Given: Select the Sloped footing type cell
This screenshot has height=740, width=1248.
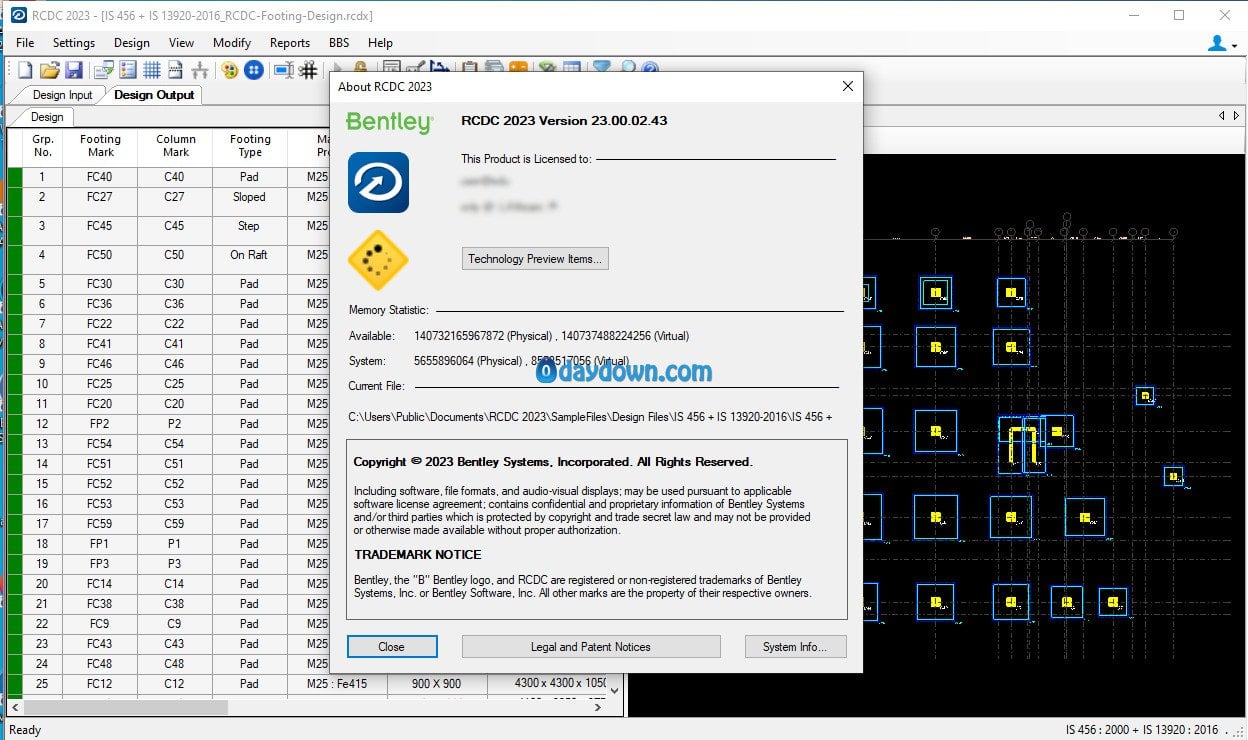Looking at the screenshot, I should click(249, 197).
